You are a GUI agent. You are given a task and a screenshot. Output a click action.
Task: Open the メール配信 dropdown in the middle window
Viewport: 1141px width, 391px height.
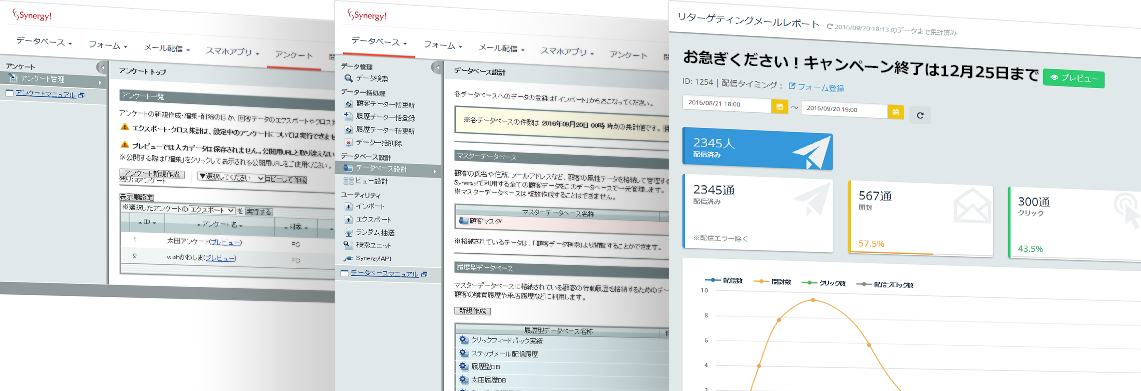pos(501,49)
